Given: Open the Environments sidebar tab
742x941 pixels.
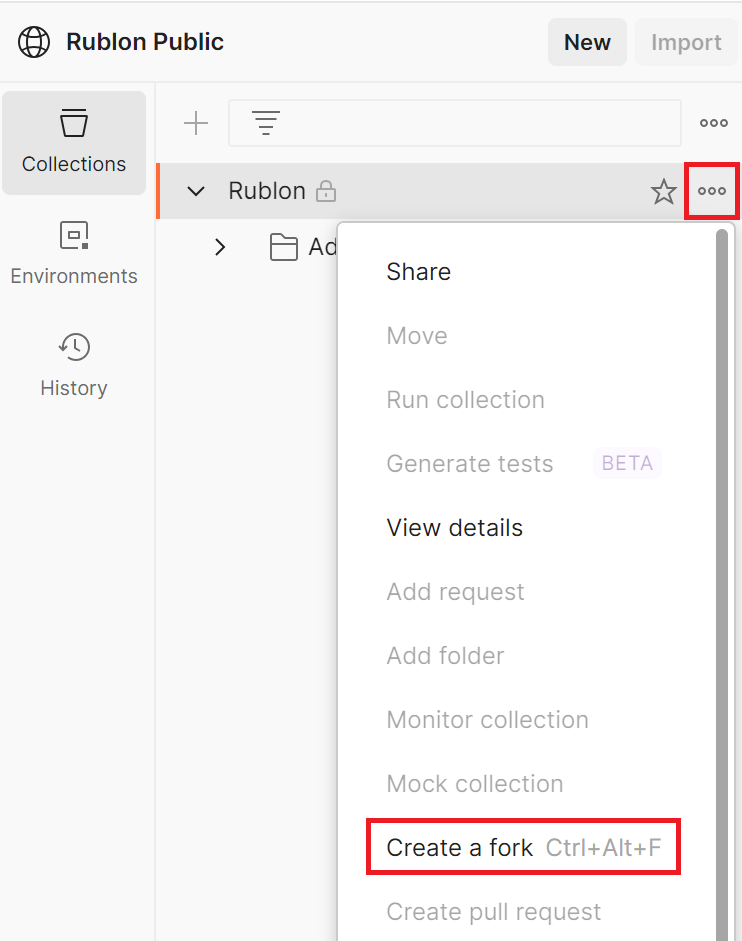Looking at the screenshot, I should [x=74, y=254].
